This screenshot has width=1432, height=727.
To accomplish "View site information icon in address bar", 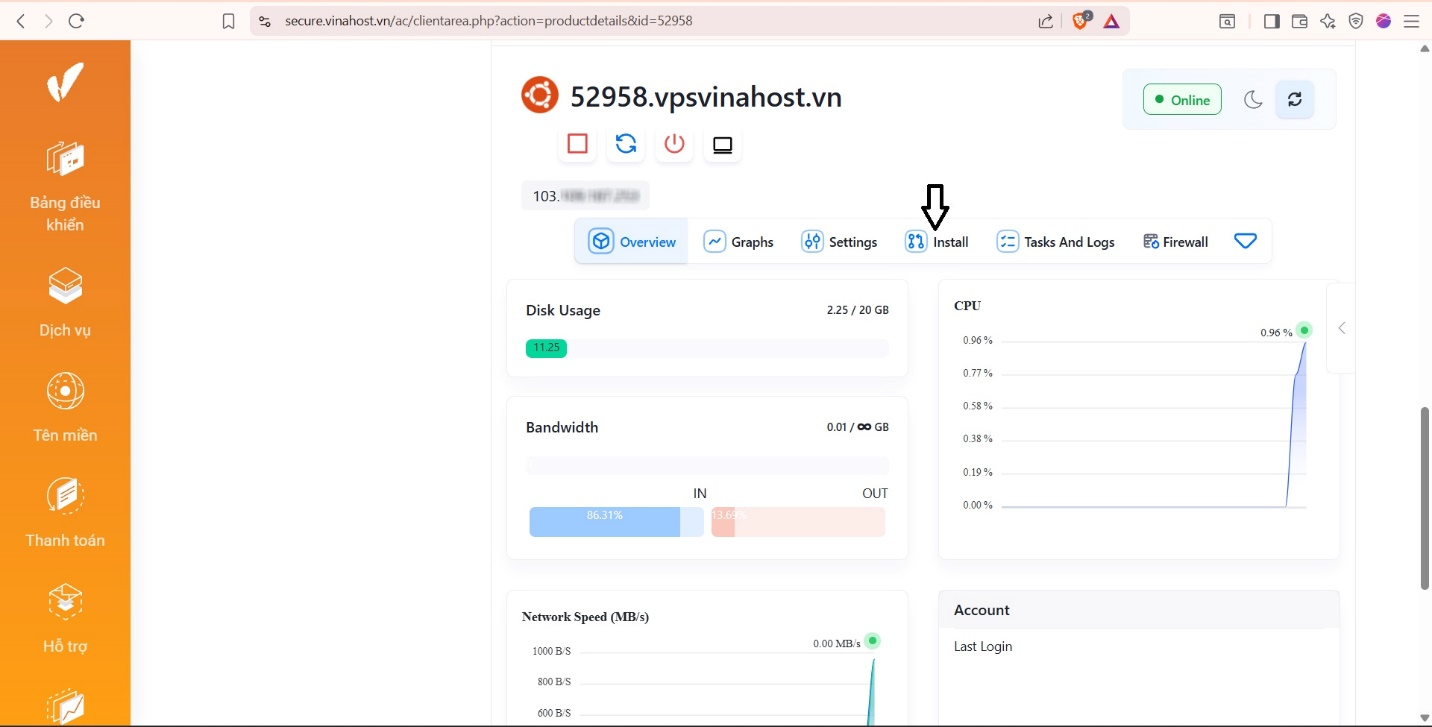I will click(263, 21).
